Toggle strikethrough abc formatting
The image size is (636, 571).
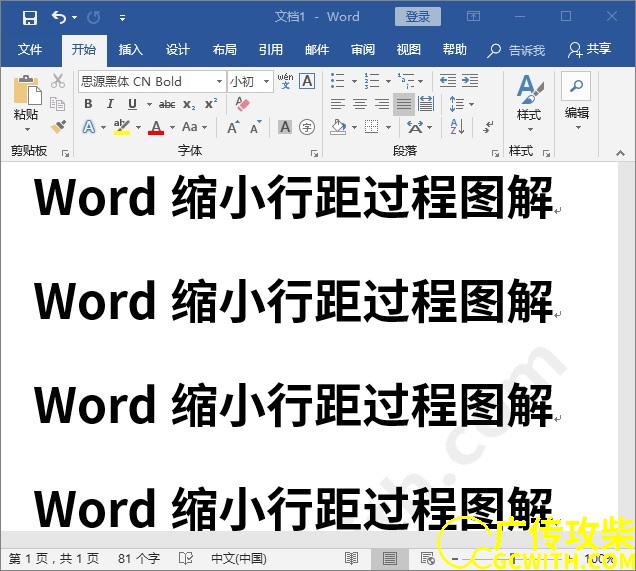coord(167,104)
